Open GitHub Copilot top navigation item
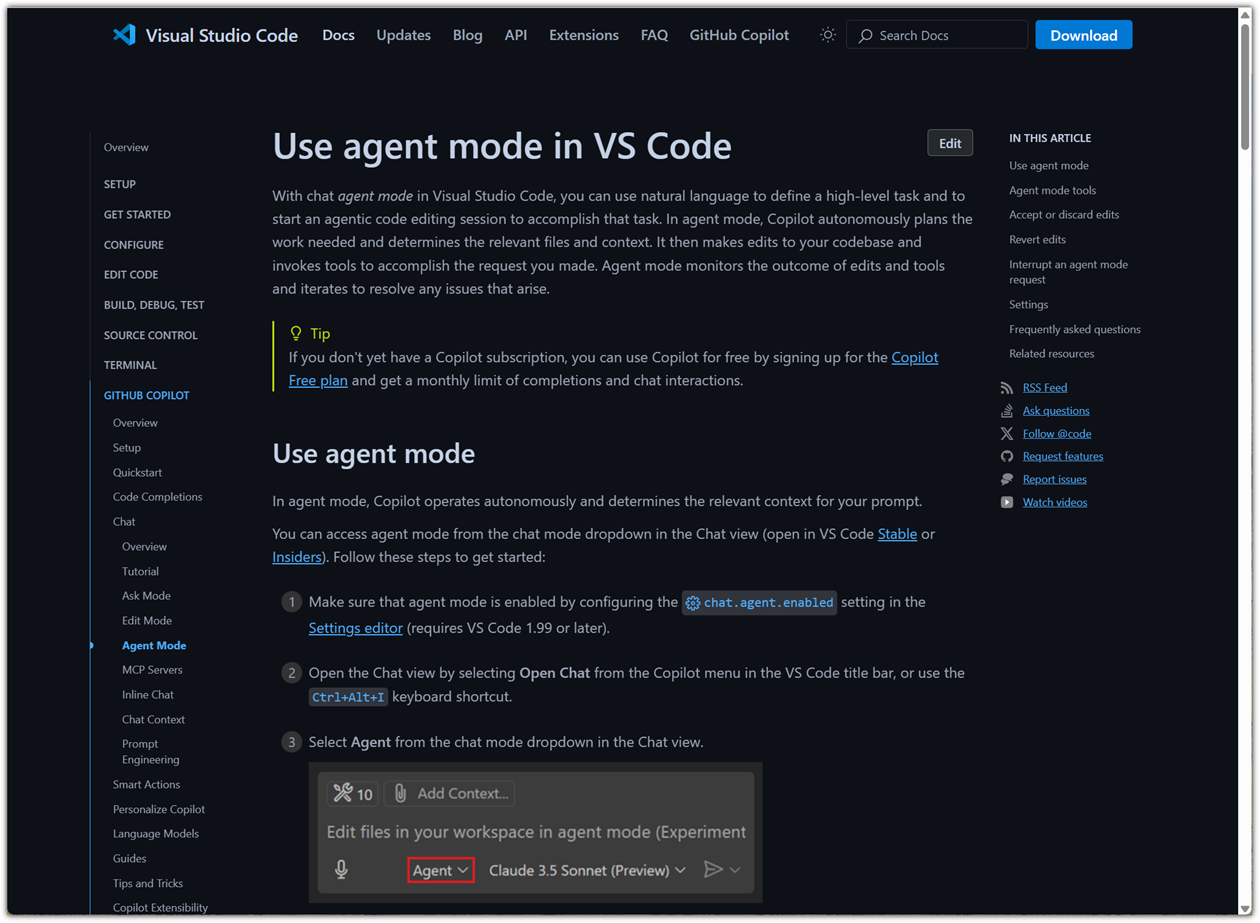Viewport: 1260px width, 923px height. [739, 35]
